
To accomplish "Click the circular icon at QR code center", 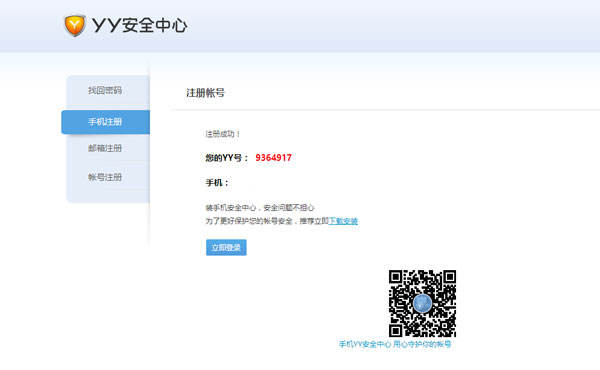I will tap(422, 304).
